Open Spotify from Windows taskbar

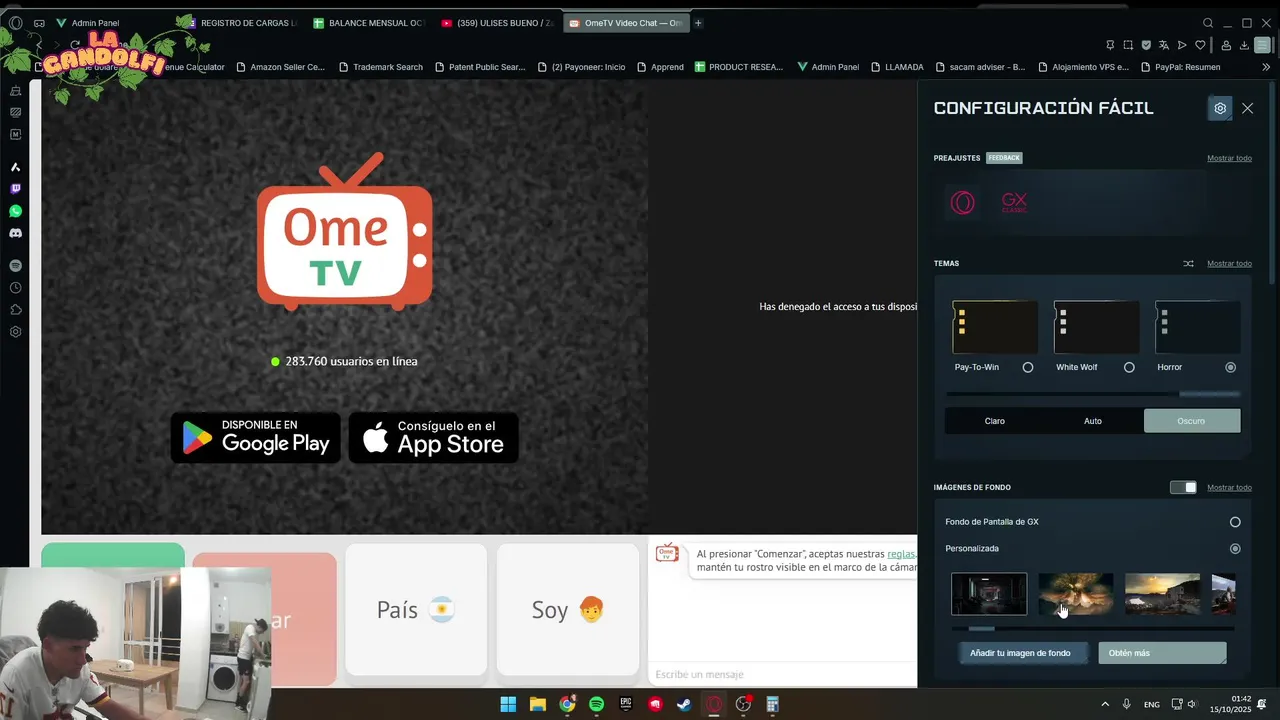(596, 704)
